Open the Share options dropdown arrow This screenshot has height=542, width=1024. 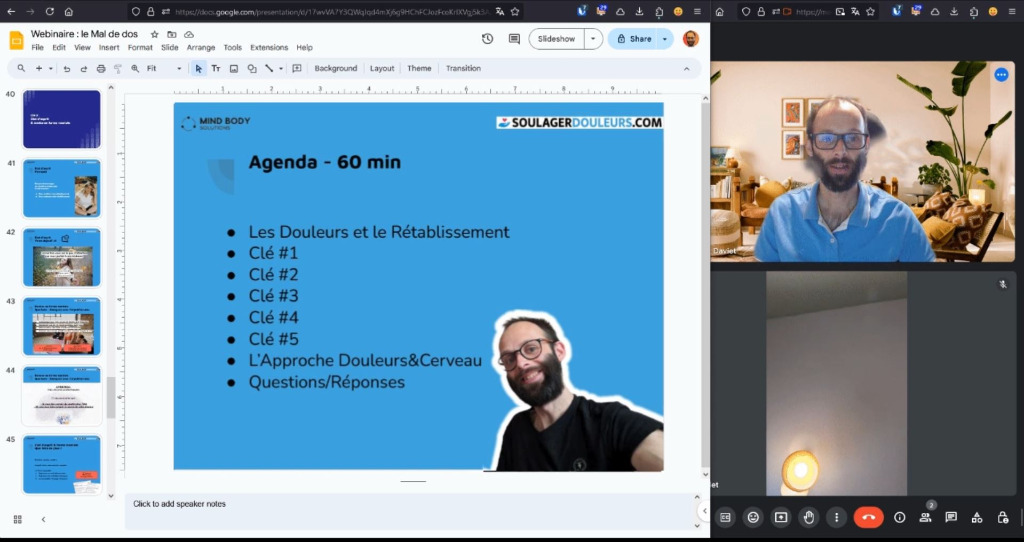click(x=665, y=39)
